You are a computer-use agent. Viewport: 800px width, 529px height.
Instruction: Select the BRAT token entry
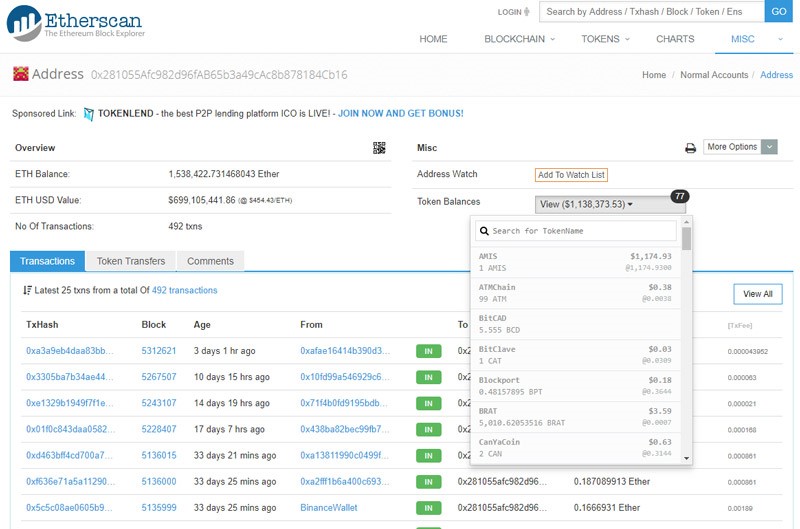pos(576,417)
